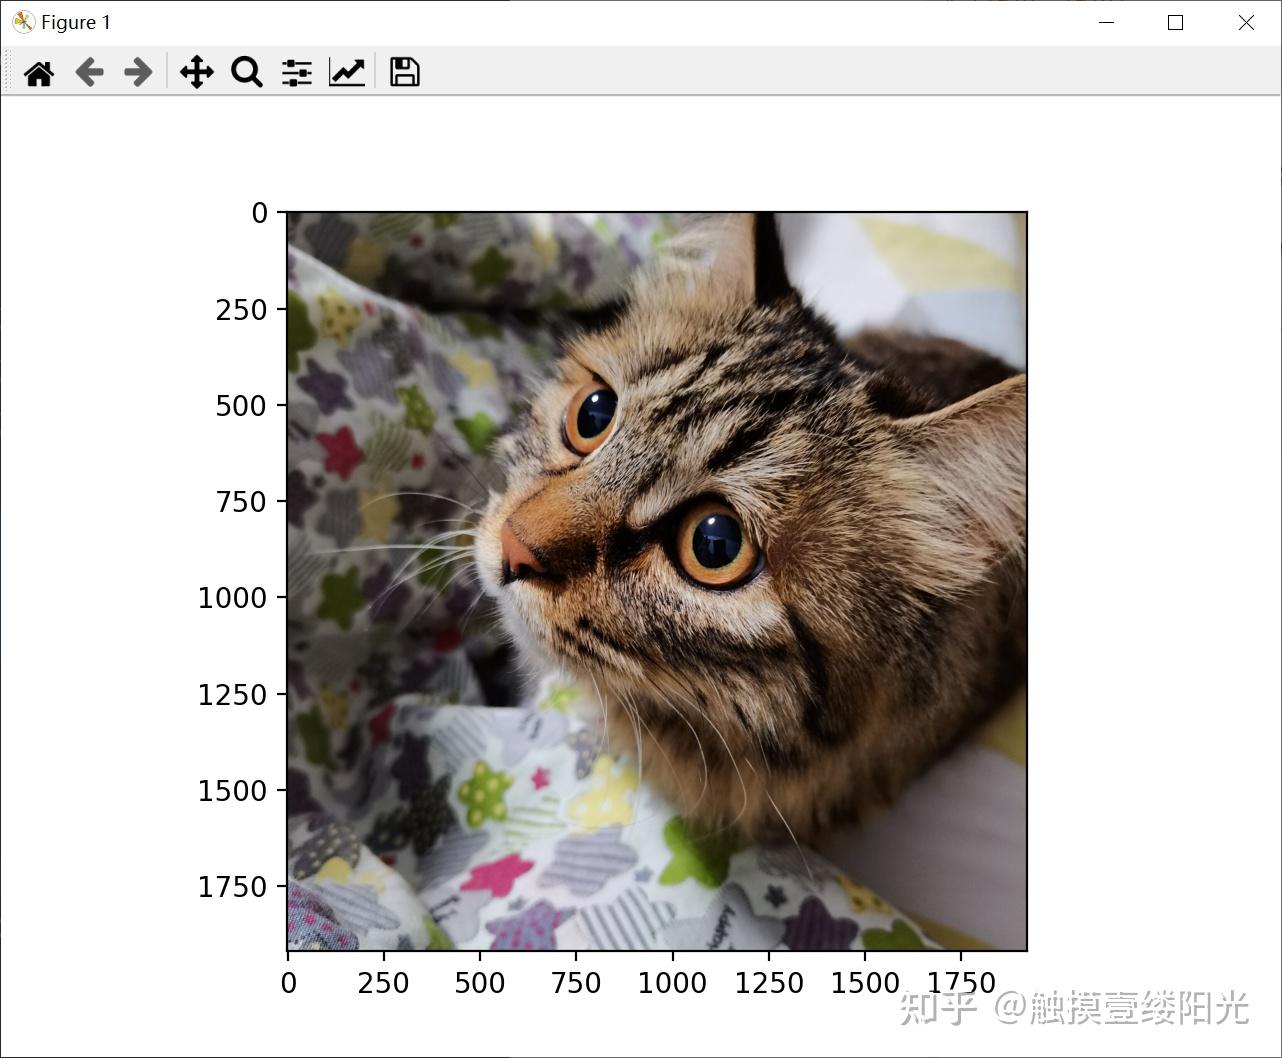
Task: Click the Save figure floppy disk icon
Action: 403,71
